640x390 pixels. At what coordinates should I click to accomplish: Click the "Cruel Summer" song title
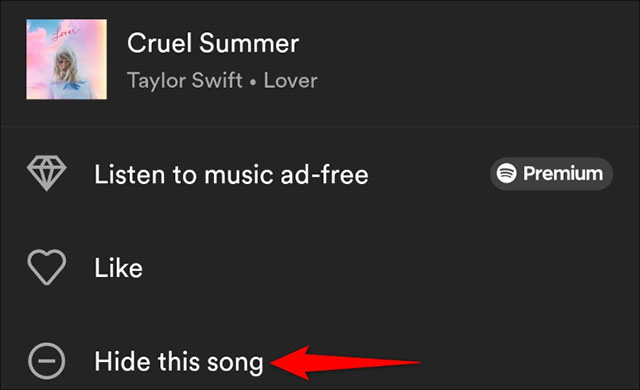pos(213,43)
